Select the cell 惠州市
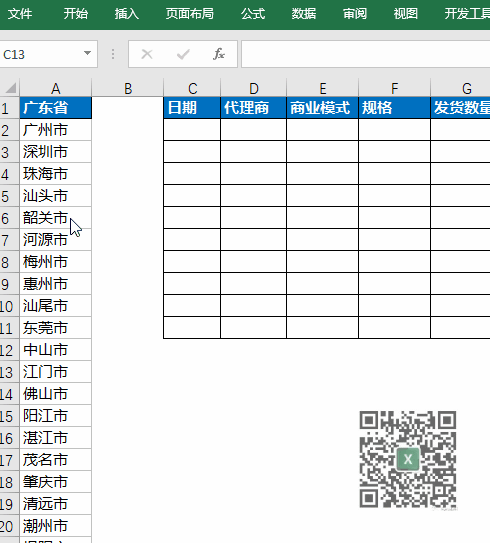This screenshot has width=490, height=543. 56,284
